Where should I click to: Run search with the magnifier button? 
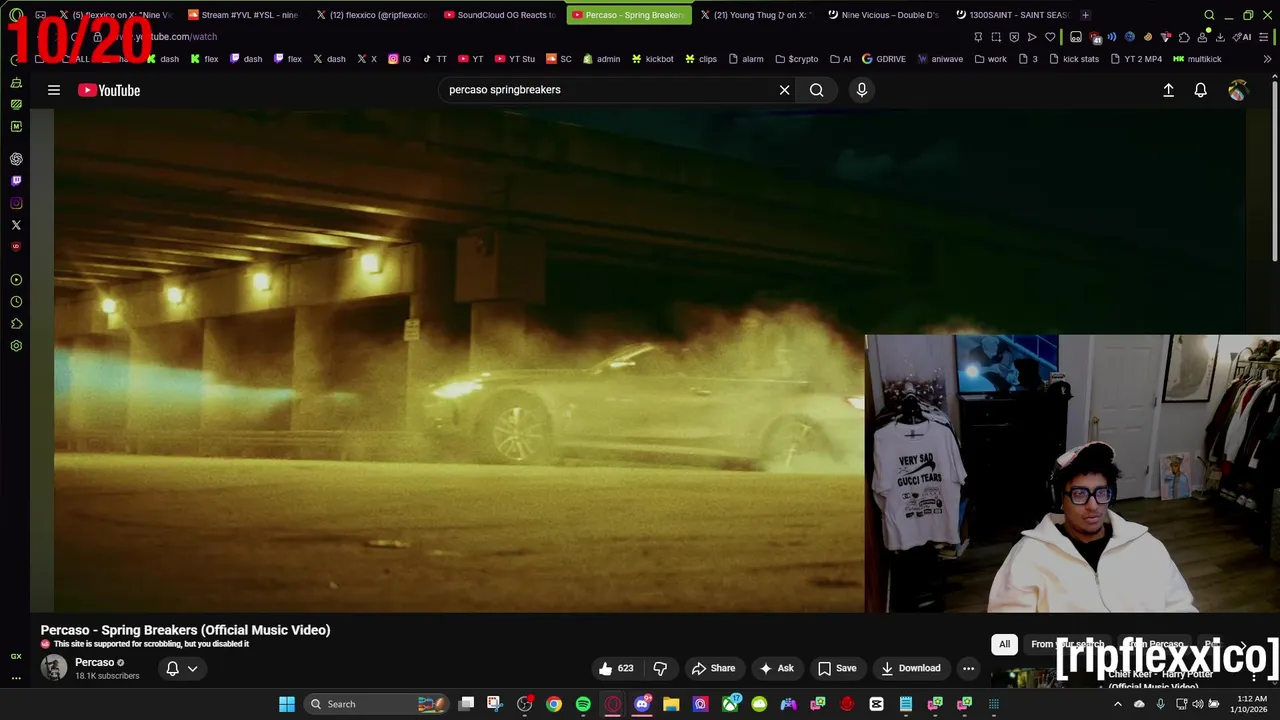pyautogui.click(x=817, y=90)
